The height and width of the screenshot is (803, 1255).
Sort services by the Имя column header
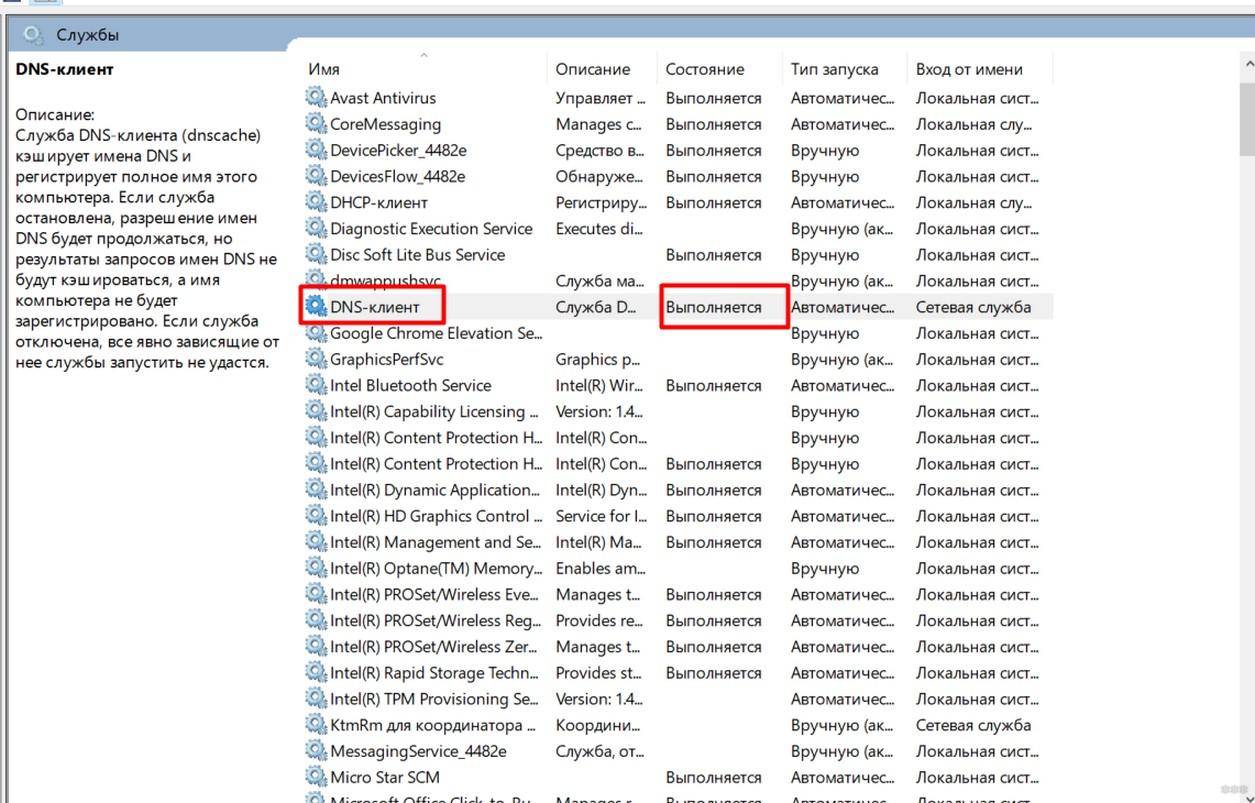point(324,69)
